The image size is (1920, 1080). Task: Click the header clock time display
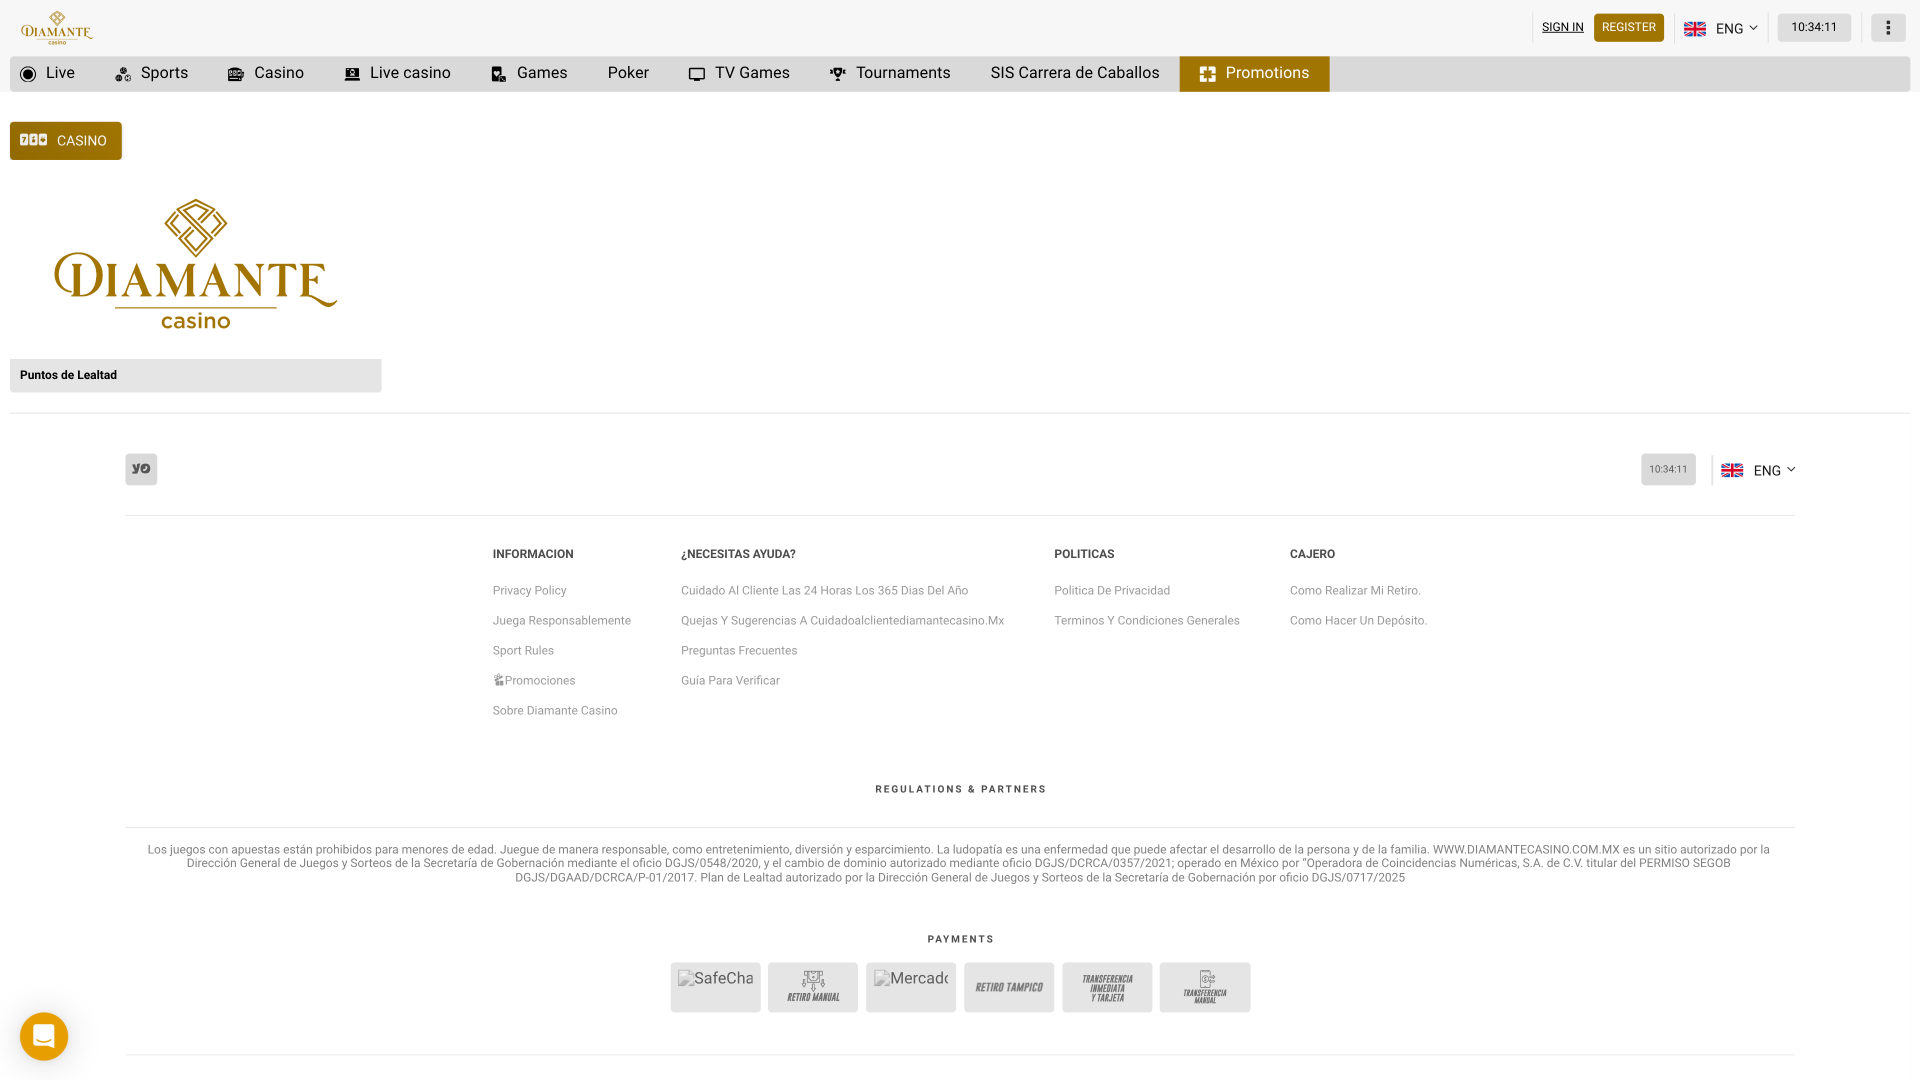(x=1813, y=27)
